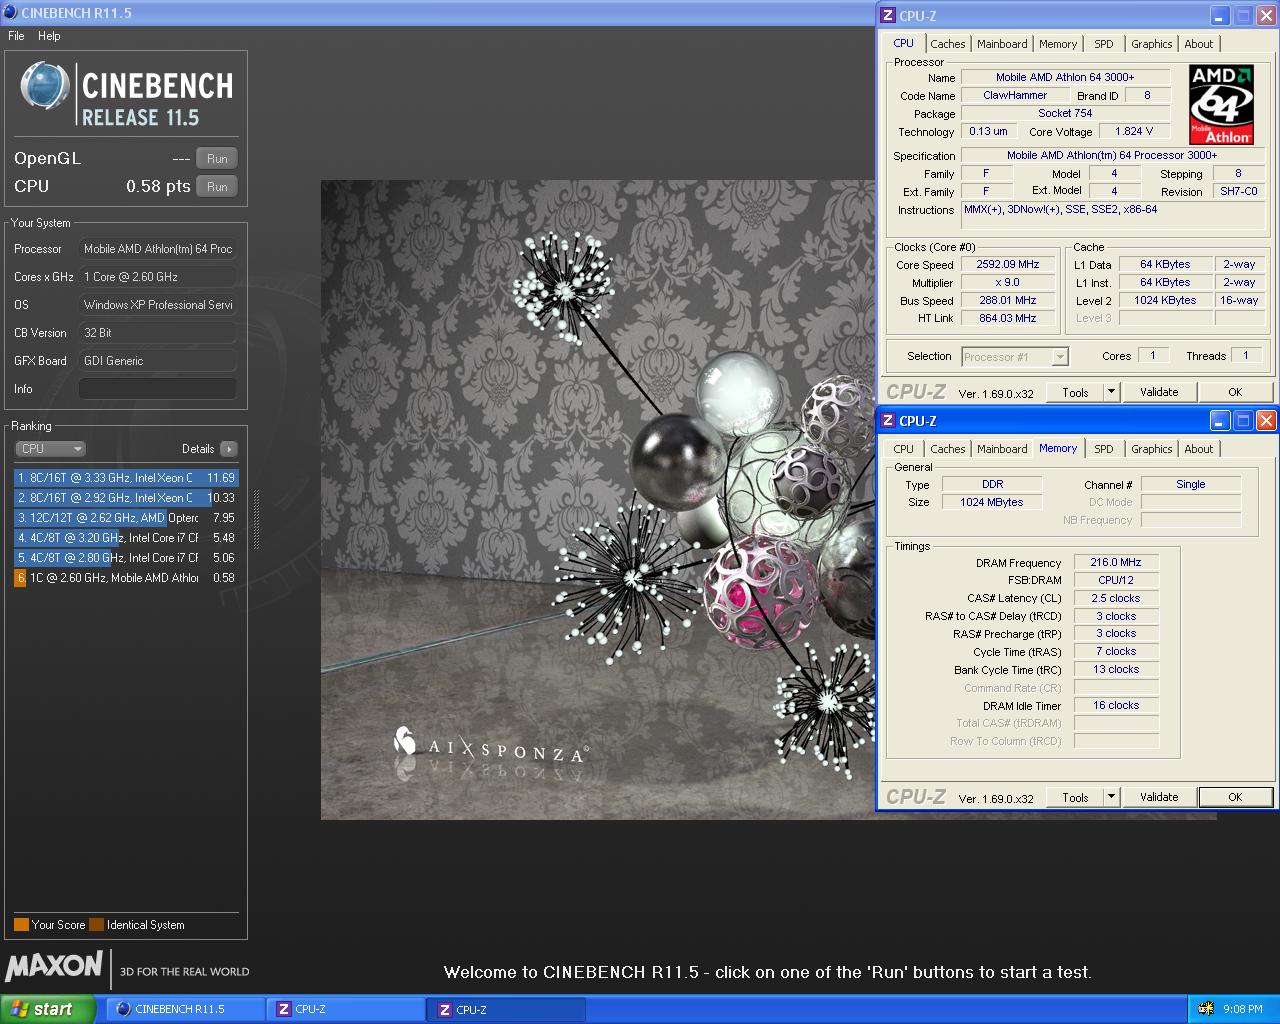This screenshot has height=1024, width=1280.
Task: Open the CPU ranking dropdown
Action: point(50,449)
